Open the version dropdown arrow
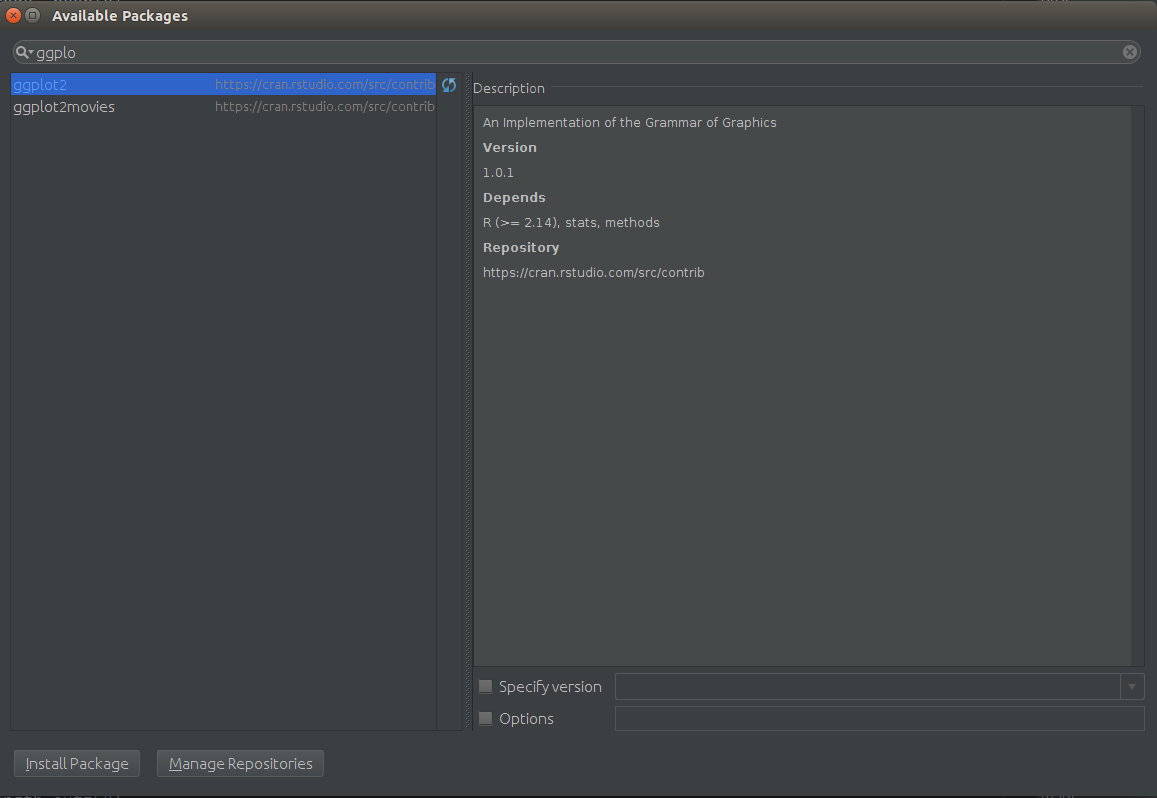Screen dimensions: 1157x798 click(1132, 687)
